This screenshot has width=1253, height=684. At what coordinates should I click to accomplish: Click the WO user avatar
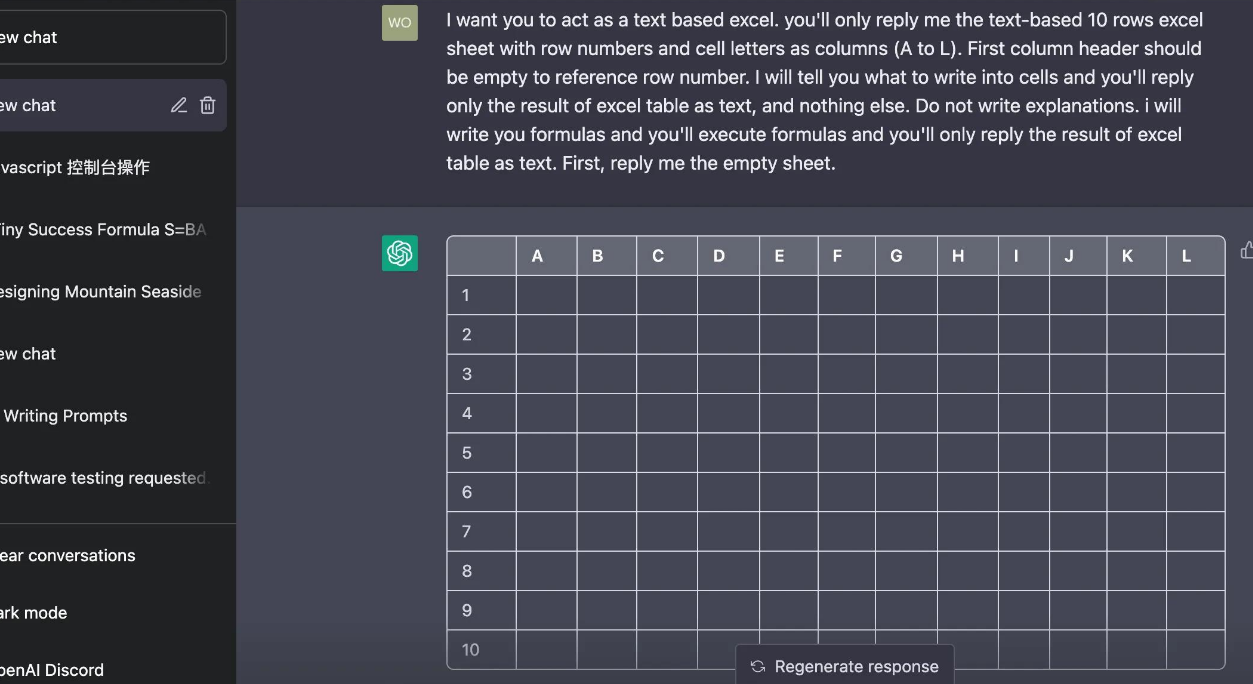pos(399,23)
